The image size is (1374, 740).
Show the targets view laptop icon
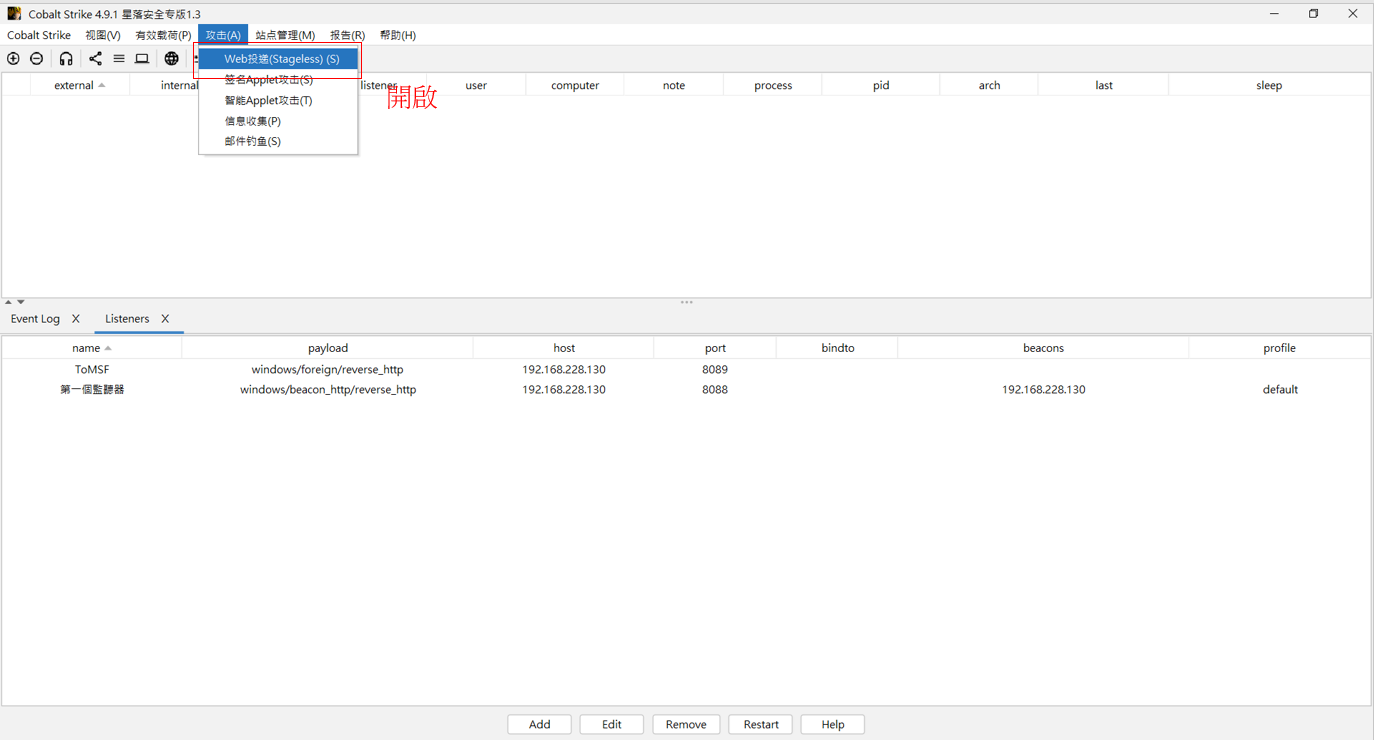[142, 59]
